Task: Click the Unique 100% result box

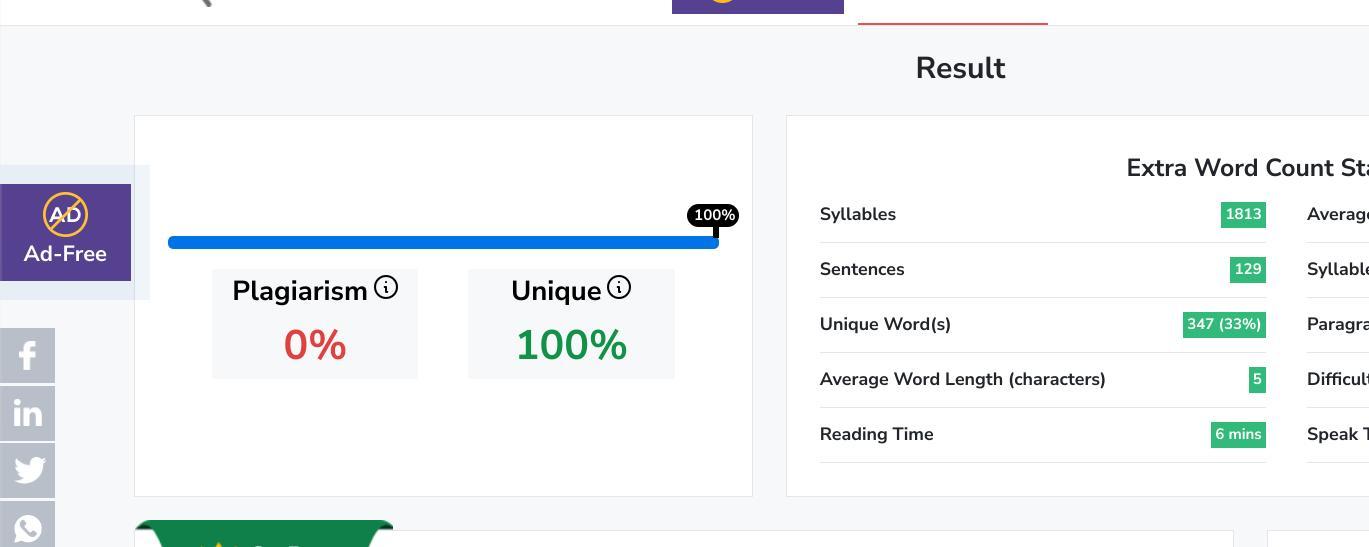Action: 571,324
